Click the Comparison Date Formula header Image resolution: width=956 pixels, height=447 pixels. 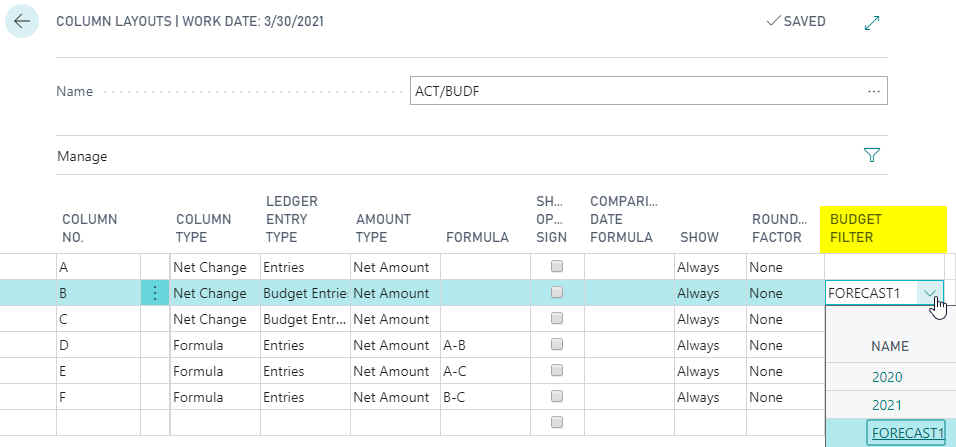[625, 219]
